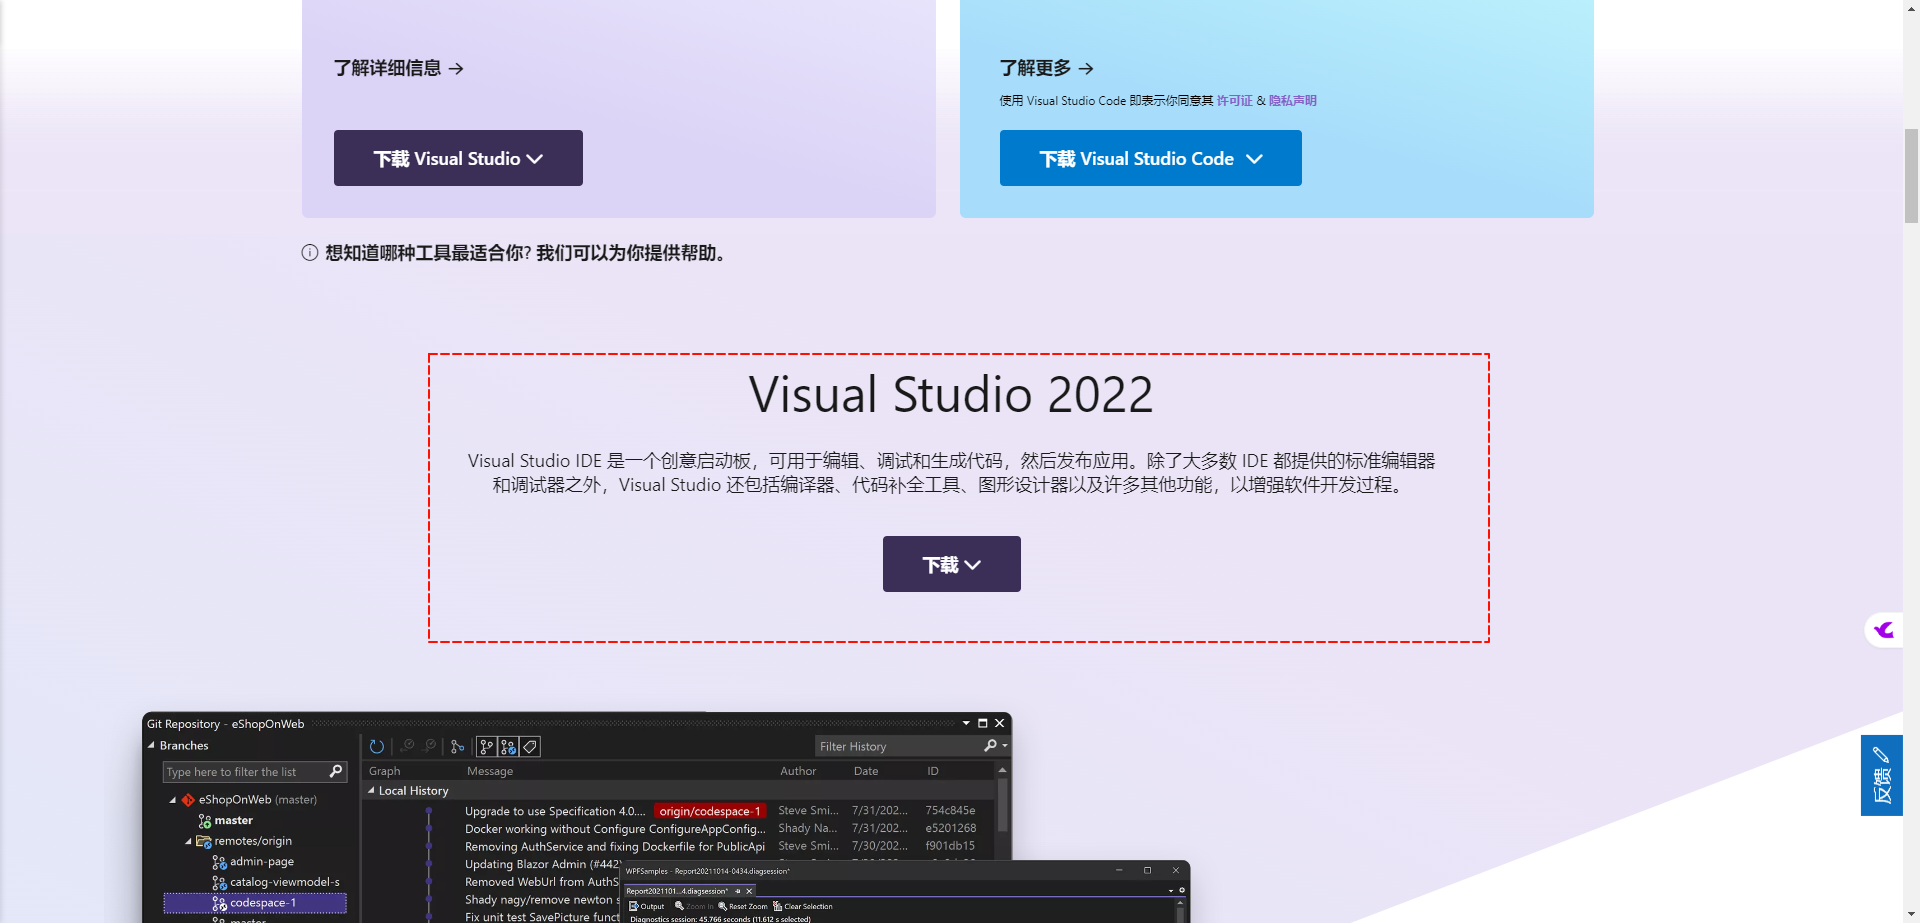Select the push commits icon
The width and height of the screenshot is (1920, 923).
click(429, 746)
